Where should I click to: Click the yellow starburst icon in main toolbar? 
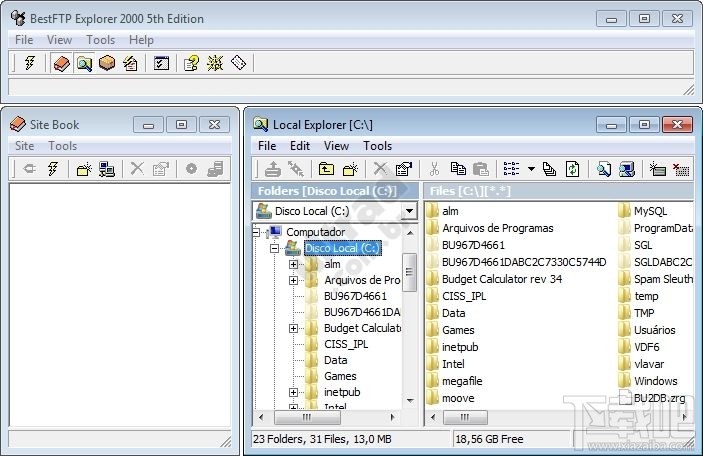(215, 63)
